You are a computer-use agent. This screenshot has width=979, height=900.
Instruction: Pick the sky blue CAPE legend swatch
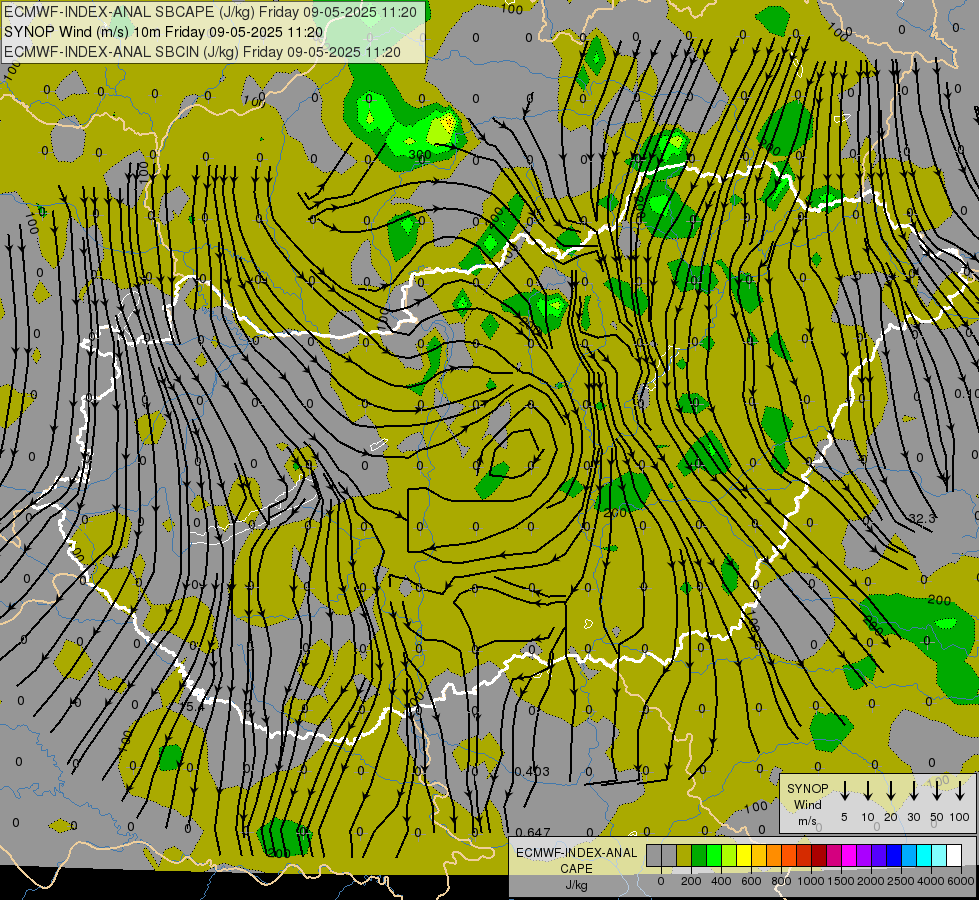point(910,855)
